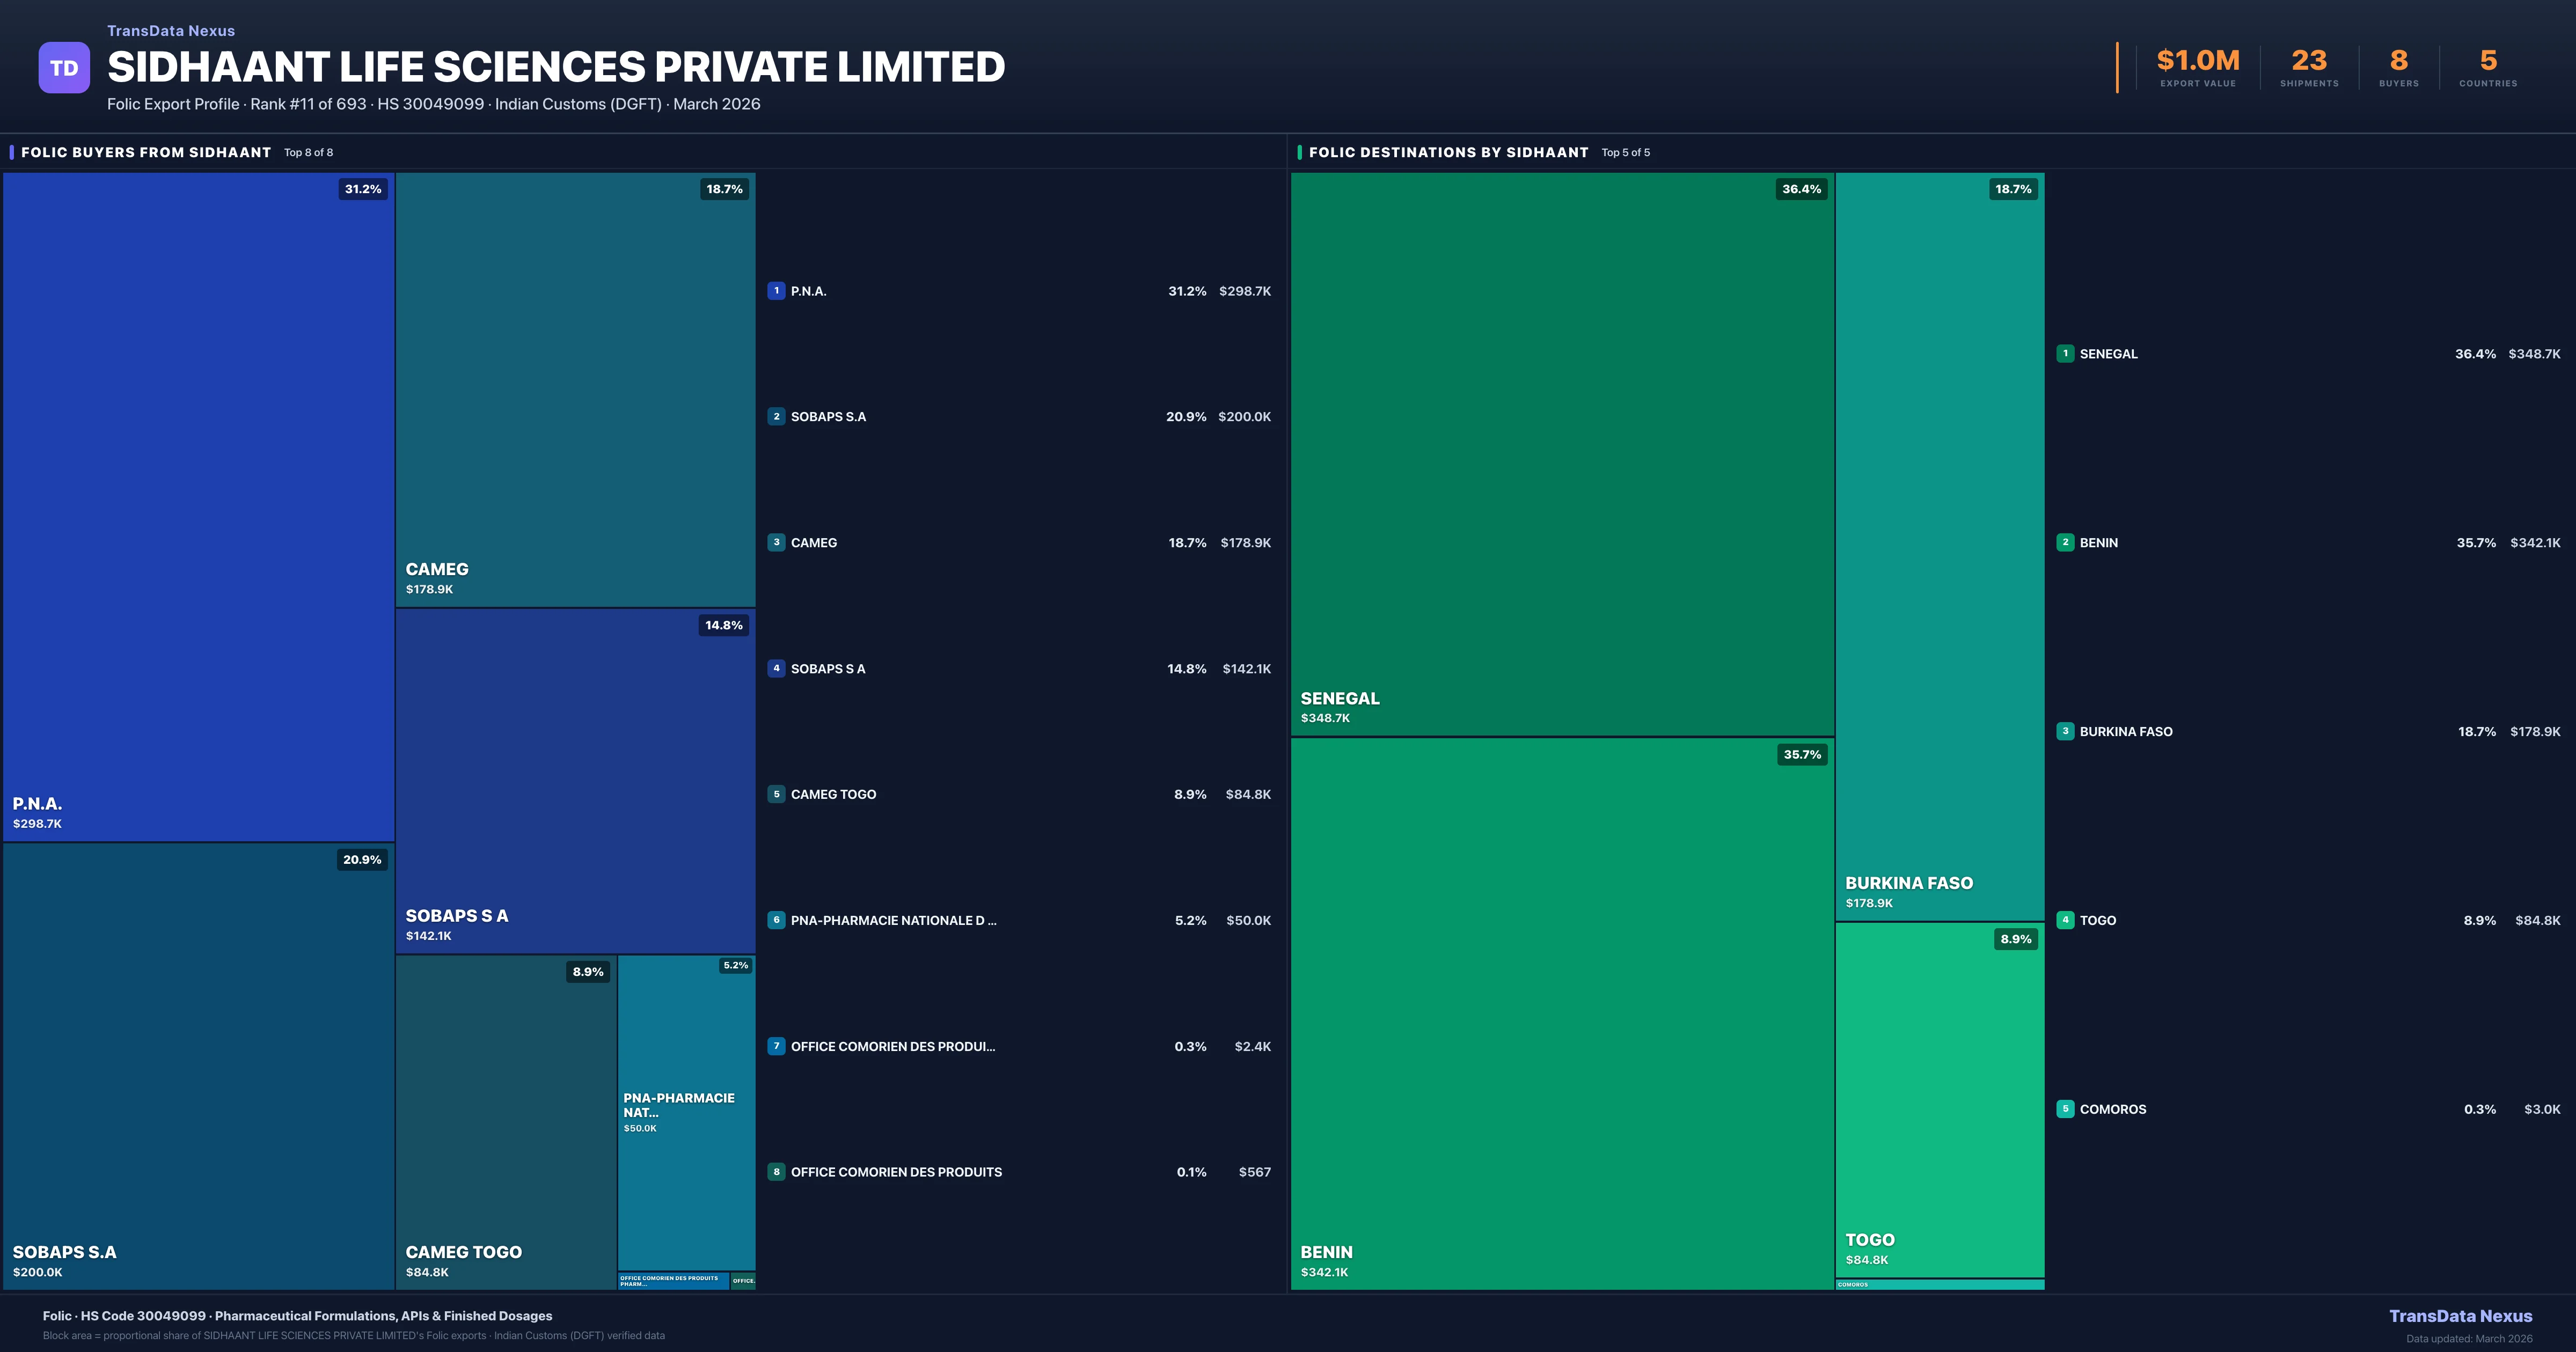Click badge 3 next to CAMEG in buyer list
This screenshot has width=2576, height=1352.
coord(777,542)
